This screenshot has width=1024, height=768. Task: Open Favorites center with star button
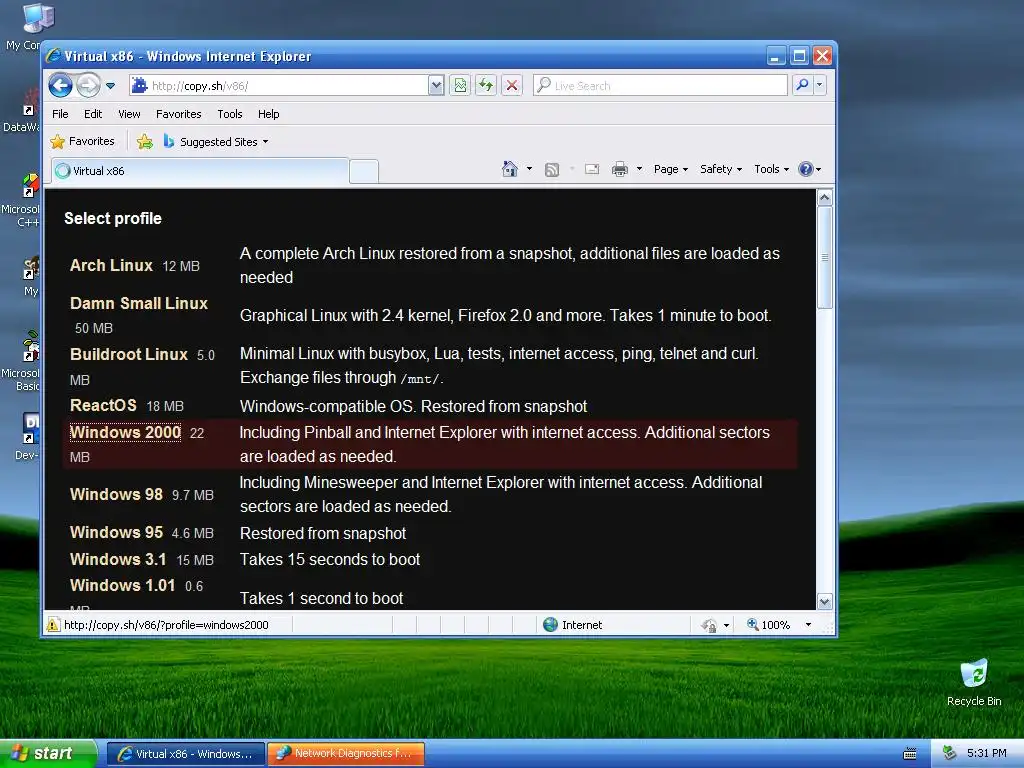click(82, 142)
